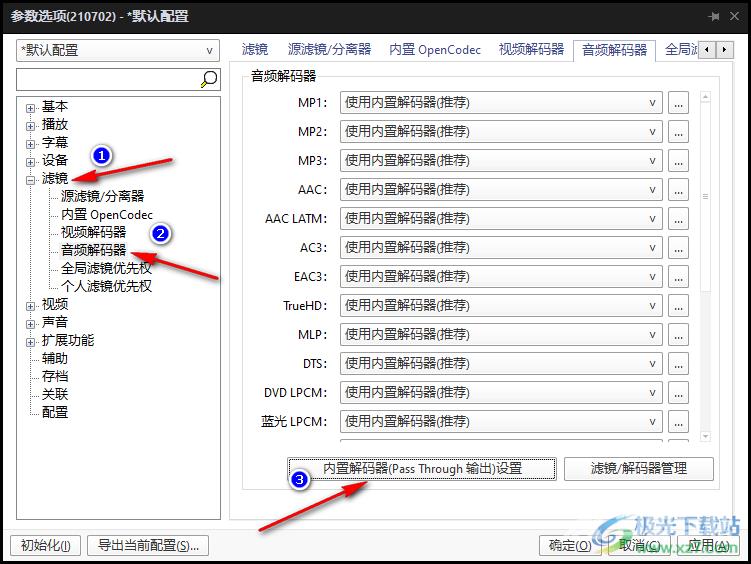Select 内置 OpenCodec in the tree

[106, 214]
